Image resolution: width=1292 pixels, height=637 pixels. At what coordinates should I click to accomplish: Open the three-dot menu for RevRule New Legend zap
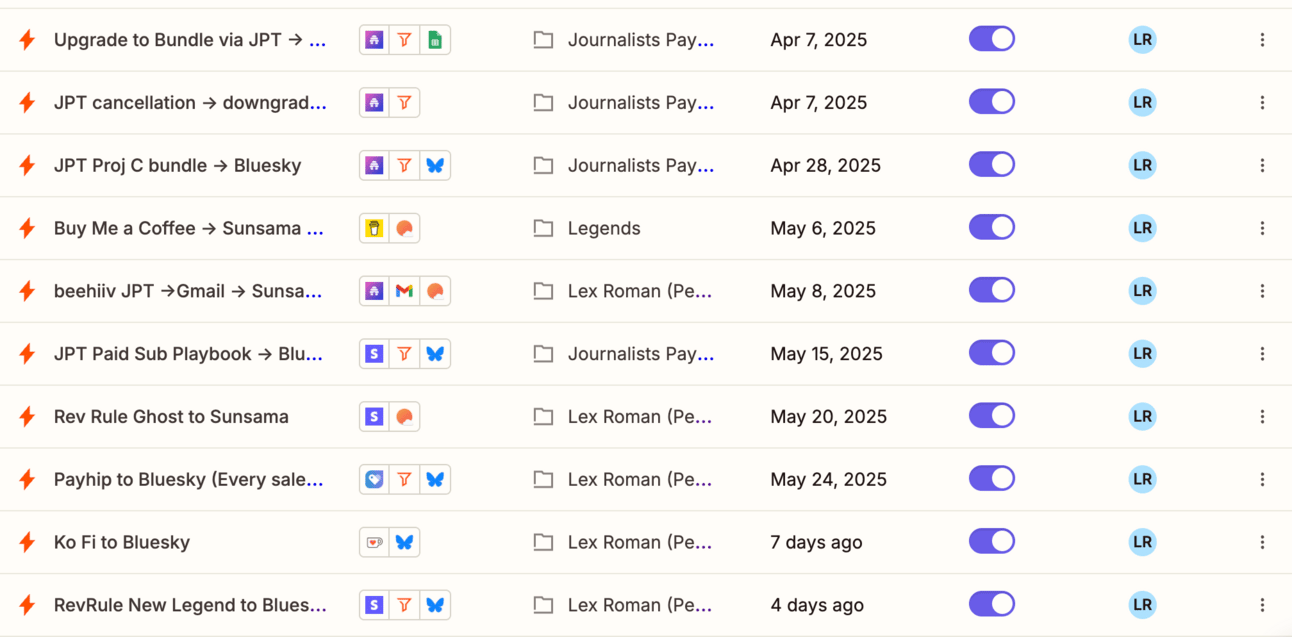(1262, 605)
